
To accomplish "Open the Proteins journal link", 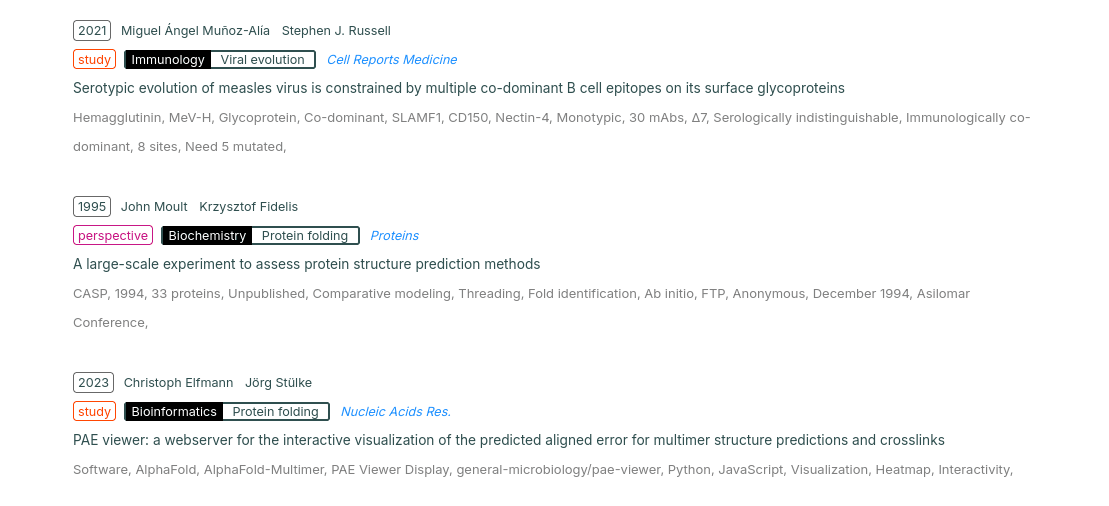I will pyautogui.click(x=394, y=236).
